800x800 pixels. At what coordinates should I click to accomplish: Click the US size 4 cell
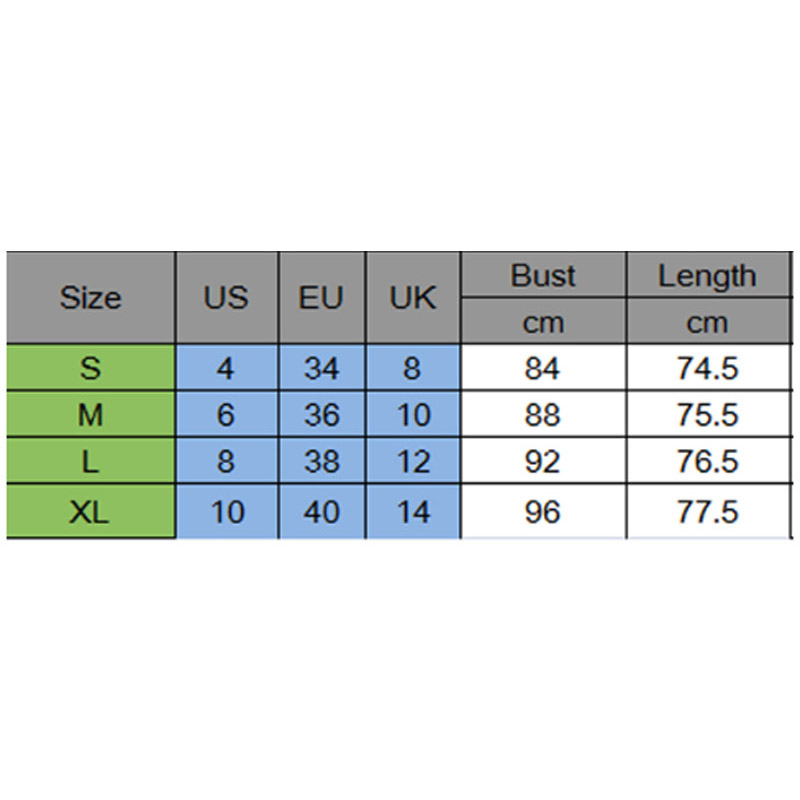(226, 369)
